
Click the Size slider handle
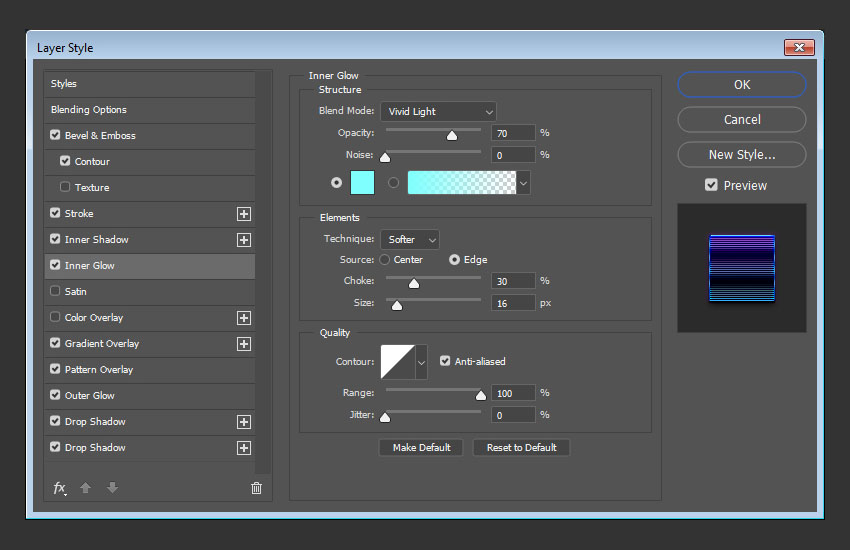(x=397, y=306)
